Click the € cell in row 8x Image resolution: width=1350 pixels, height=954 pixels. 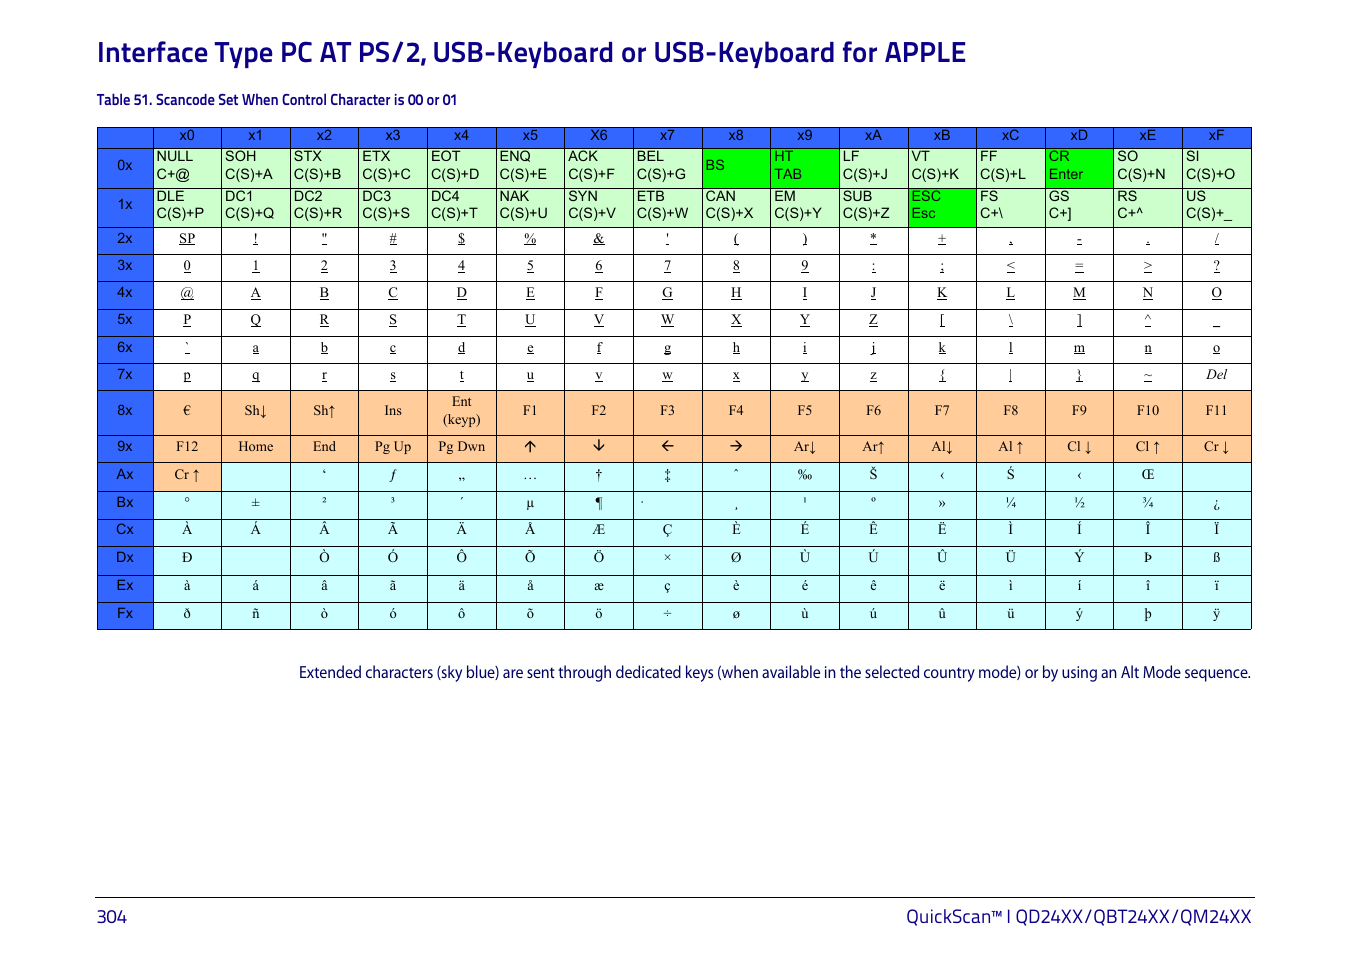point(187,412)
